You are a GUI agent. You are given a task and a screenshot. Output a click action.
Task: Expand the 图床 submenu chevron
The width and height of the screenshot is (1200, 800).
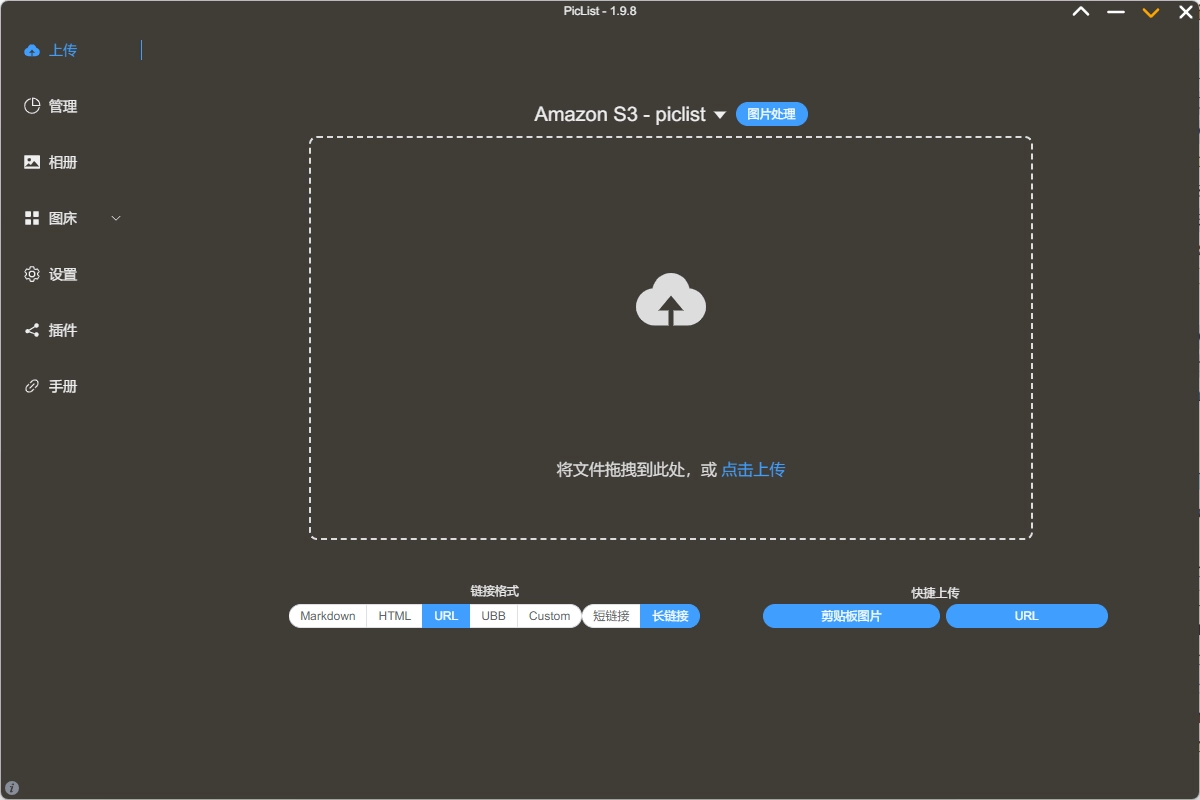115,218
